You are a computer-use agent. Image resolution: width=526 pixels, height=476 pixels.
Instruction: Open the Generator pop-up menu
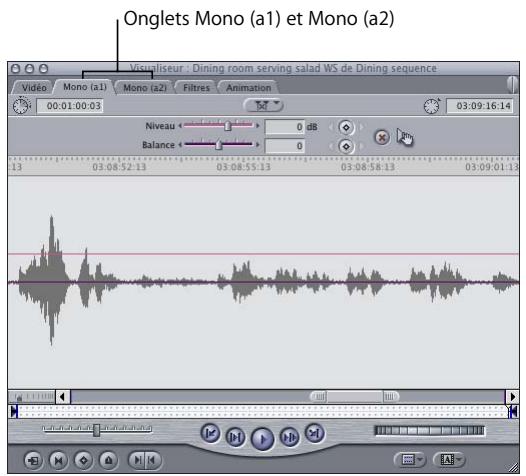(450, 460)
